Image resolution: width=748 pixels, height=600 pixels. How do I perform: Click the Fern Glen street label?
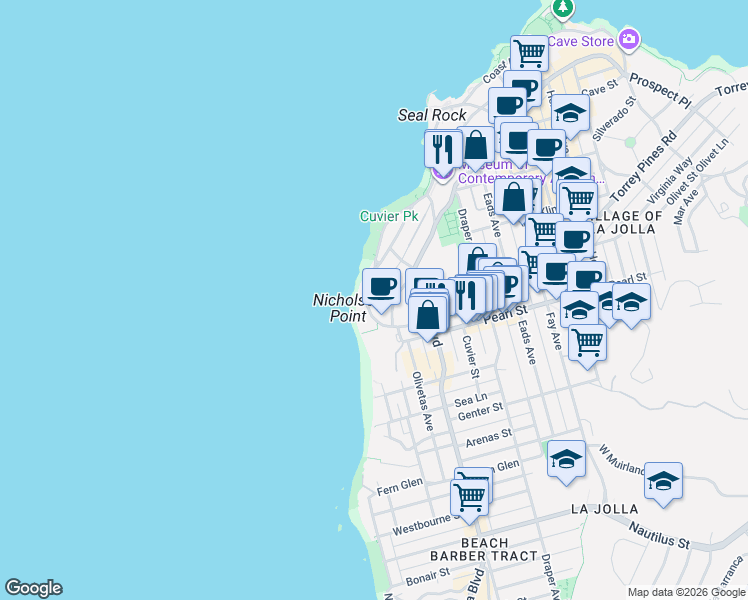click(399, 486)
